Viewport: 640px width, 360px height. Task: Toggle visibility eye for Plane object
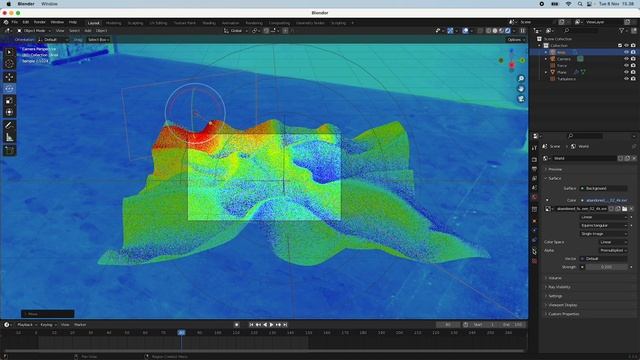[x=626, y=72]
